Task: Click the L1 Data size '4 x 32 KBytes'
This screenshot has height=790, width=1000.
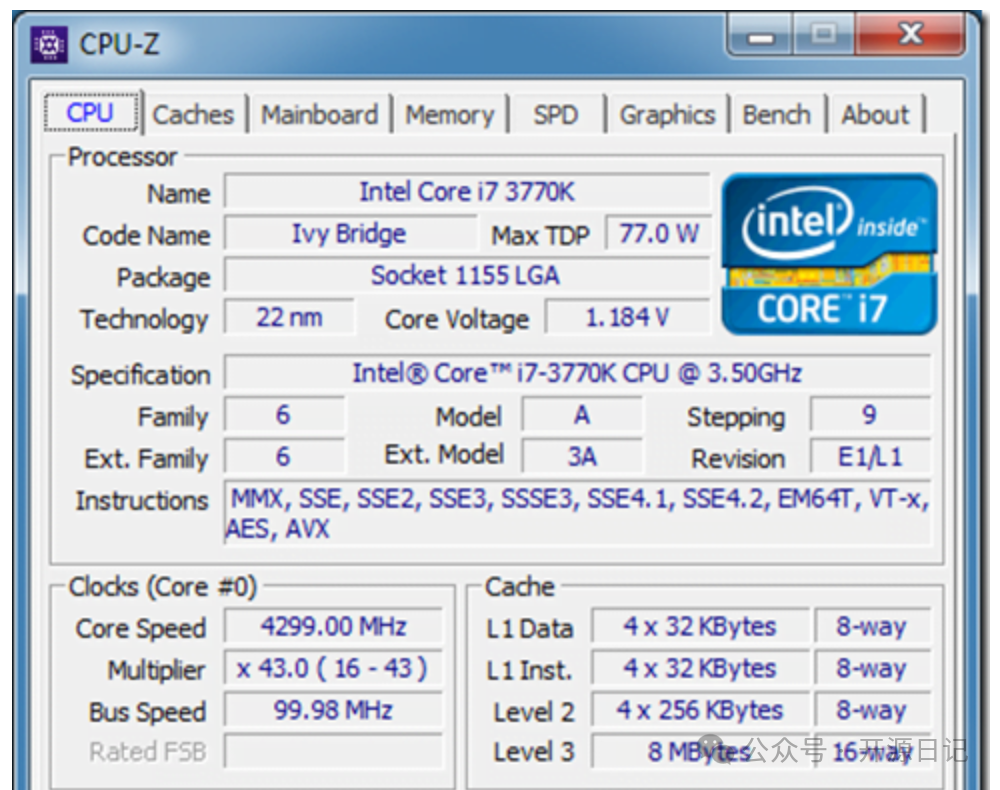Action: point(700,627)
